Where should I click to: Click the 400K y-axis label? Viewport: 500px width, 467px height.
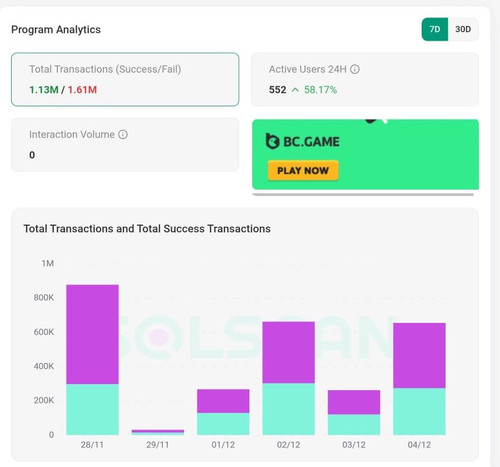click(44, 366)
